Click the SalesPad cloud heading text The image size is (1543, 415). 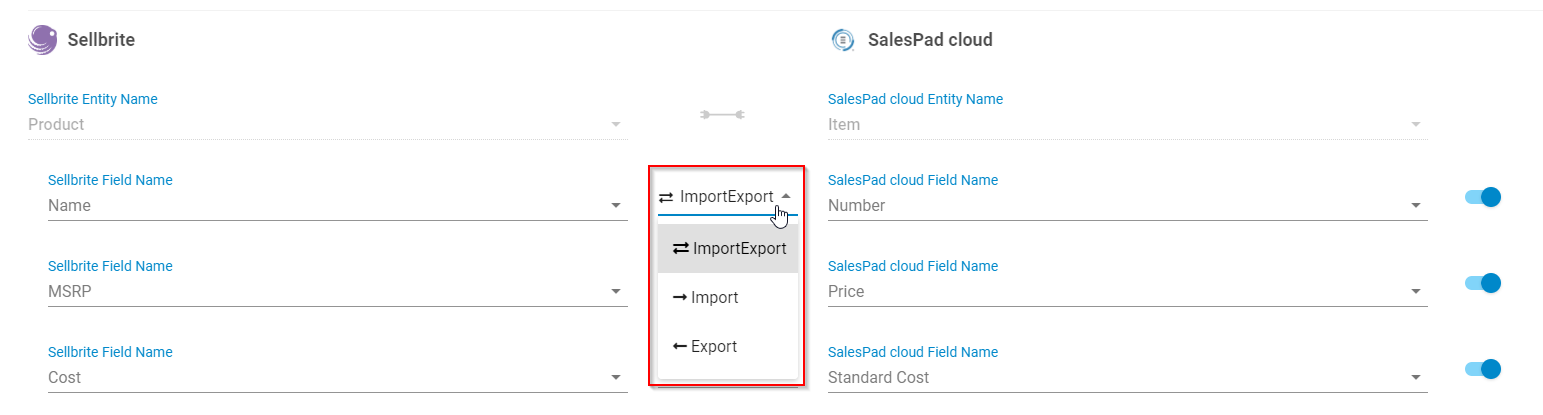point(930,40)
